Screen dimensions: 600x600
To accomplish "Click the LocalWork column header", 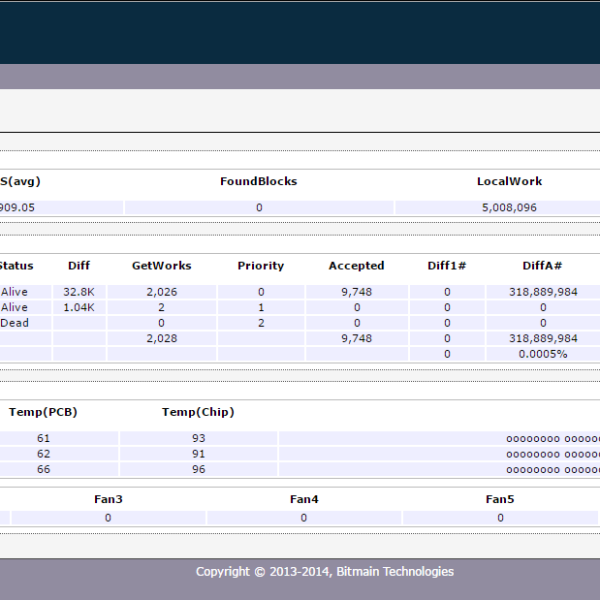I will click(509, 181).
